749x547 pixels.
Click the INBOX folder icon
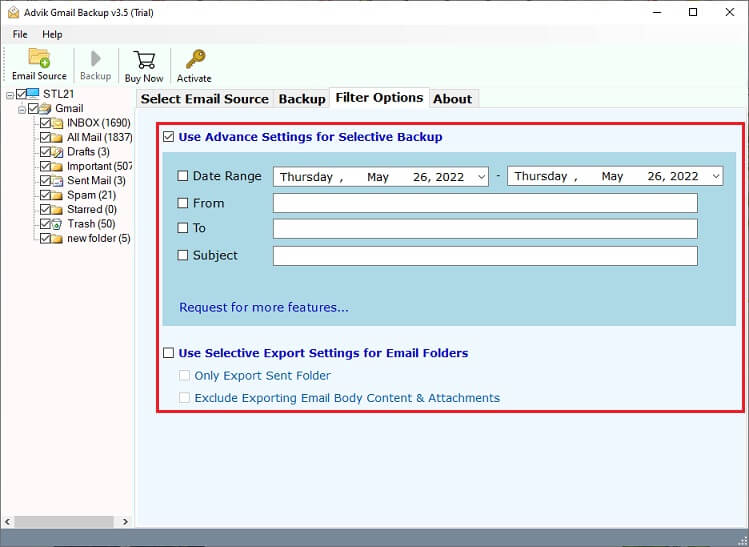click(x=57, y=123)
